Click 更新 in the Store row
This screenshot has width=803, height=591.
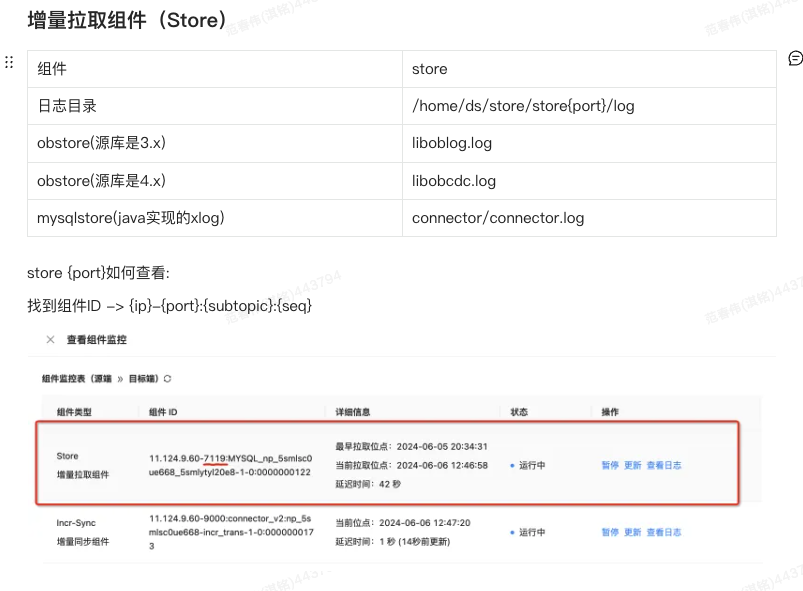632,465
